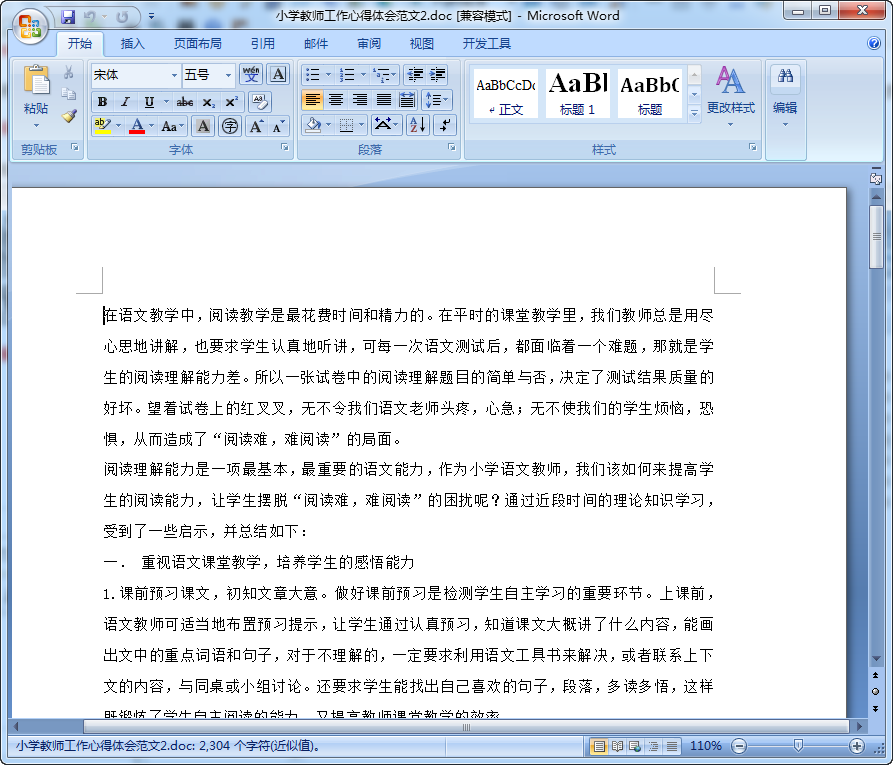This screenshot has height=765, width=893.
Task: Sort the selected text A to Z
Action: pyautogui.click(x=417, y=125)
